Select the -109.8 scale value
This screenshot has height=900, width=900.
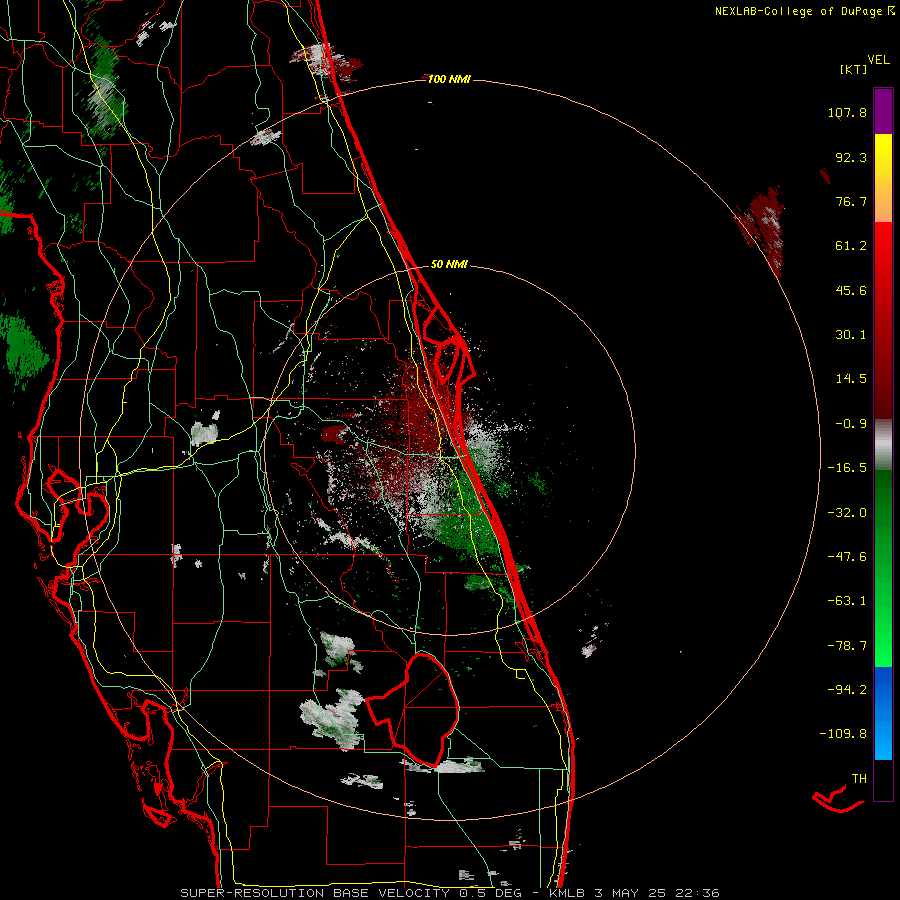pos(843,734)
